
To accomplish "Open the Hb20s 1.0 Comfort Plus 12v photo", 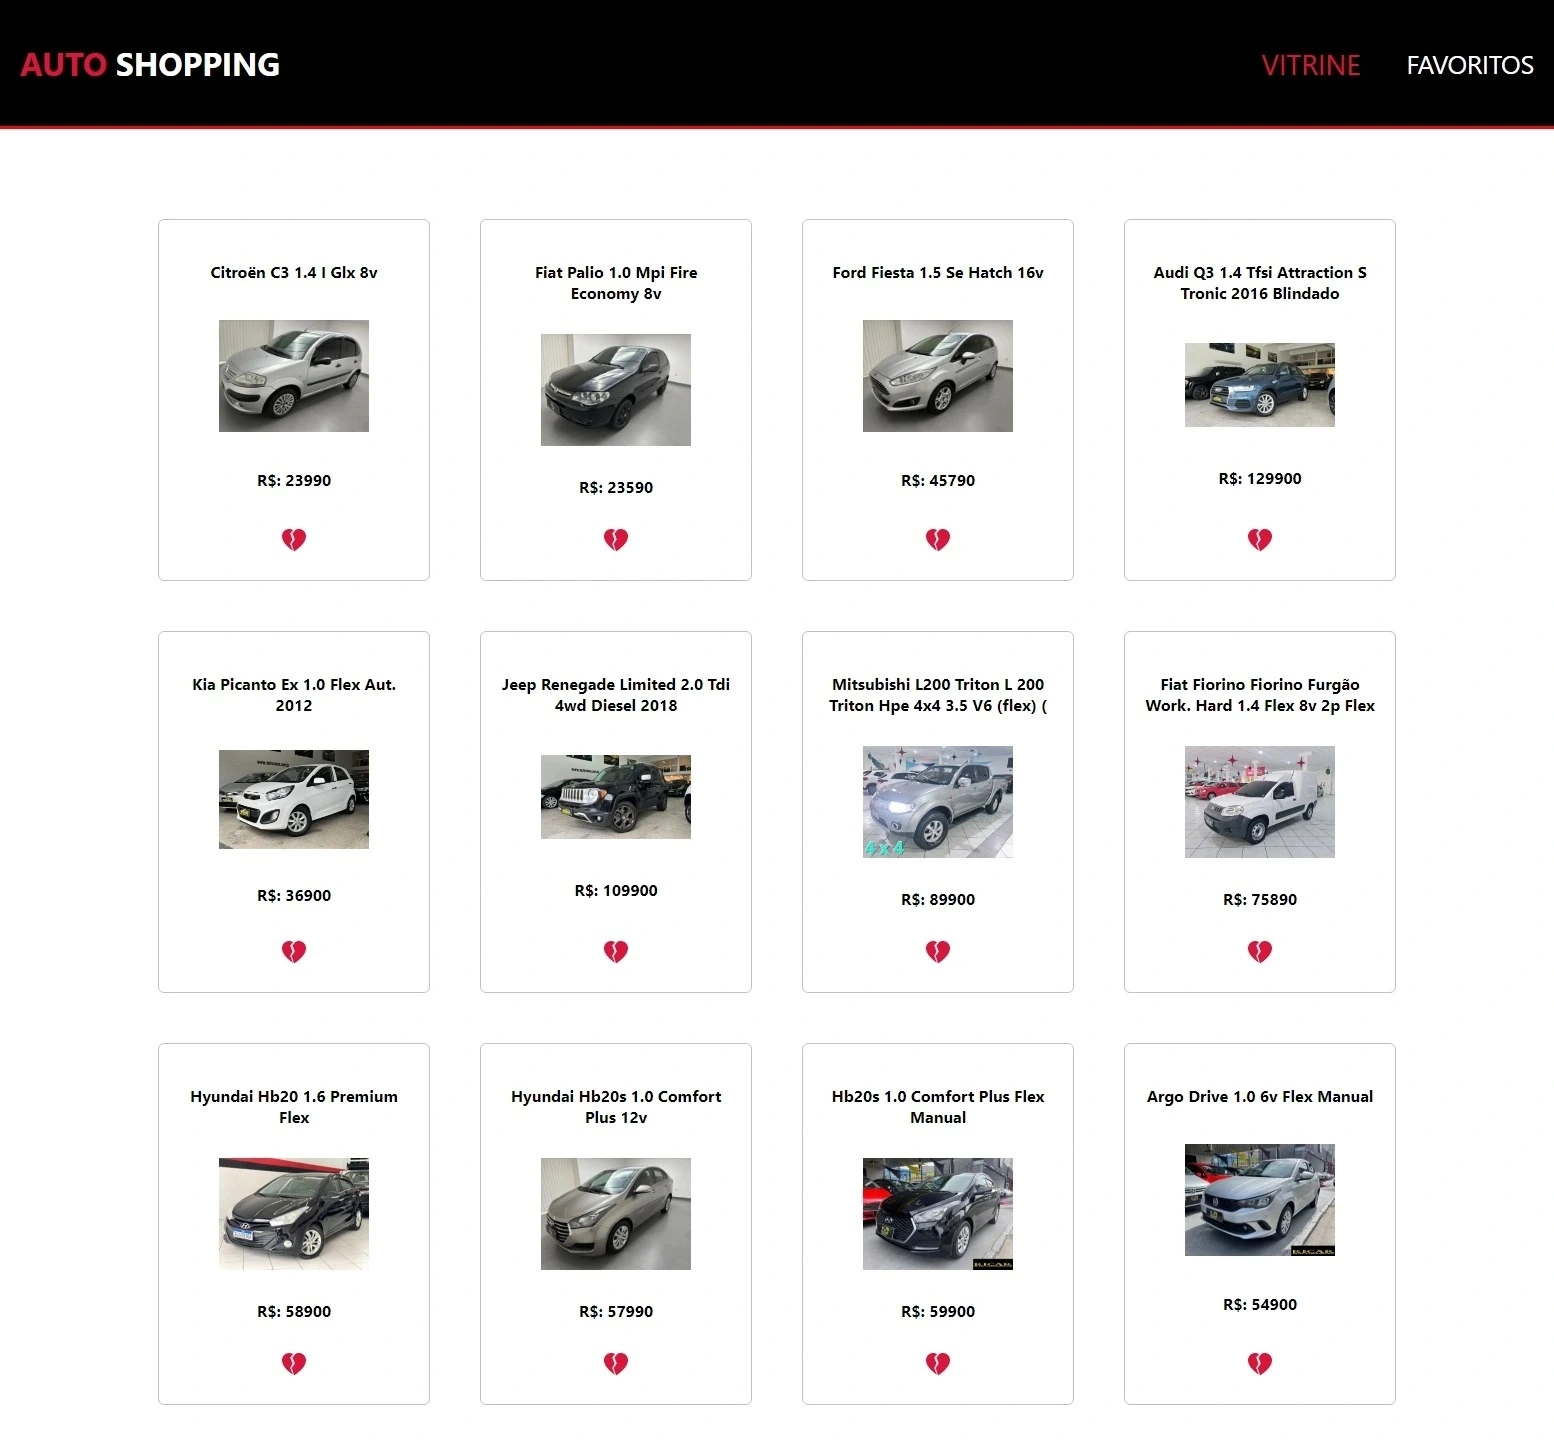I will coord(616,1214).
